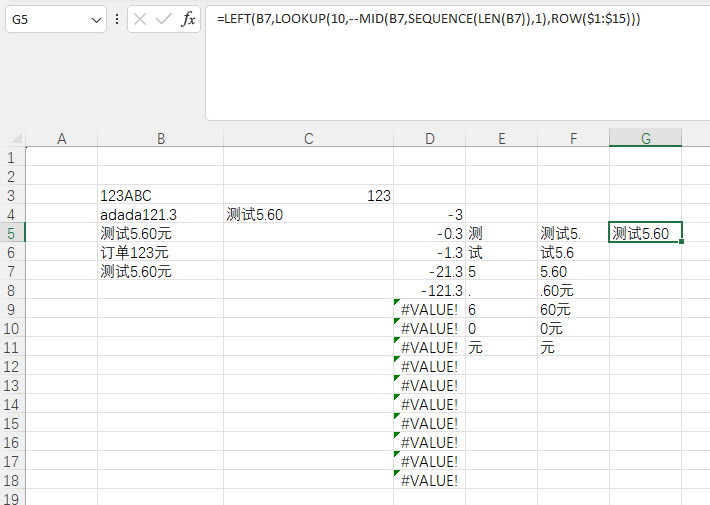Click cell B5 with 测试5.60元
710x505 pixels.
click(161, 233)
